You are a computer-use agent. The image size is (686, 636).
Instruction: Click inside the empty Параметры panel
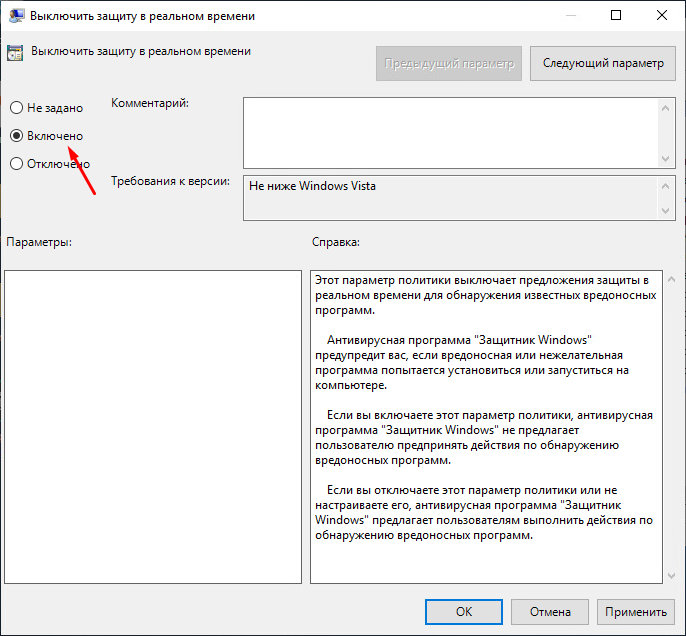point(153,425)
